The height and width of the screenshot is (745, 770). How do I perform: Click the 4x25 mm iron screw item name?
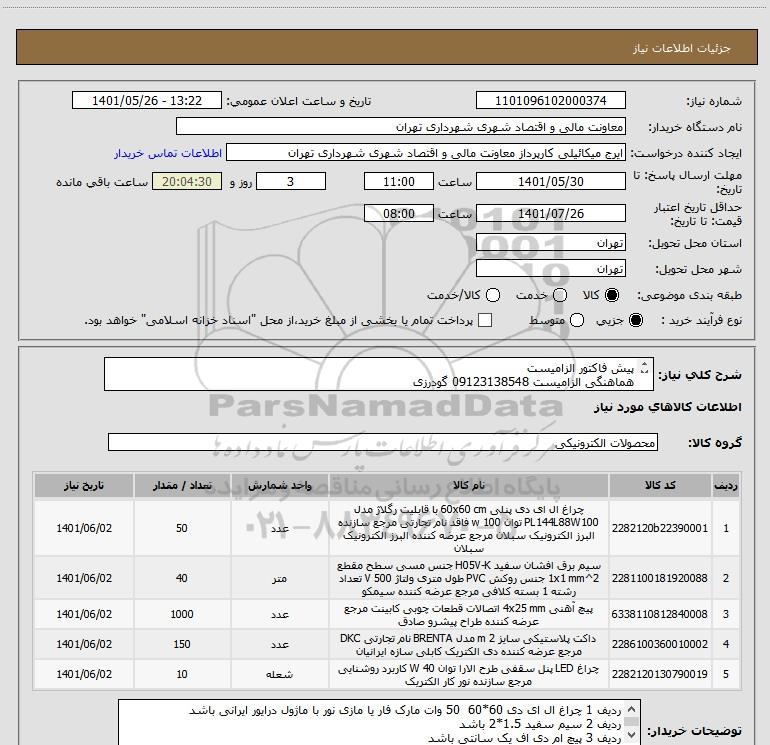pos(468,614)
